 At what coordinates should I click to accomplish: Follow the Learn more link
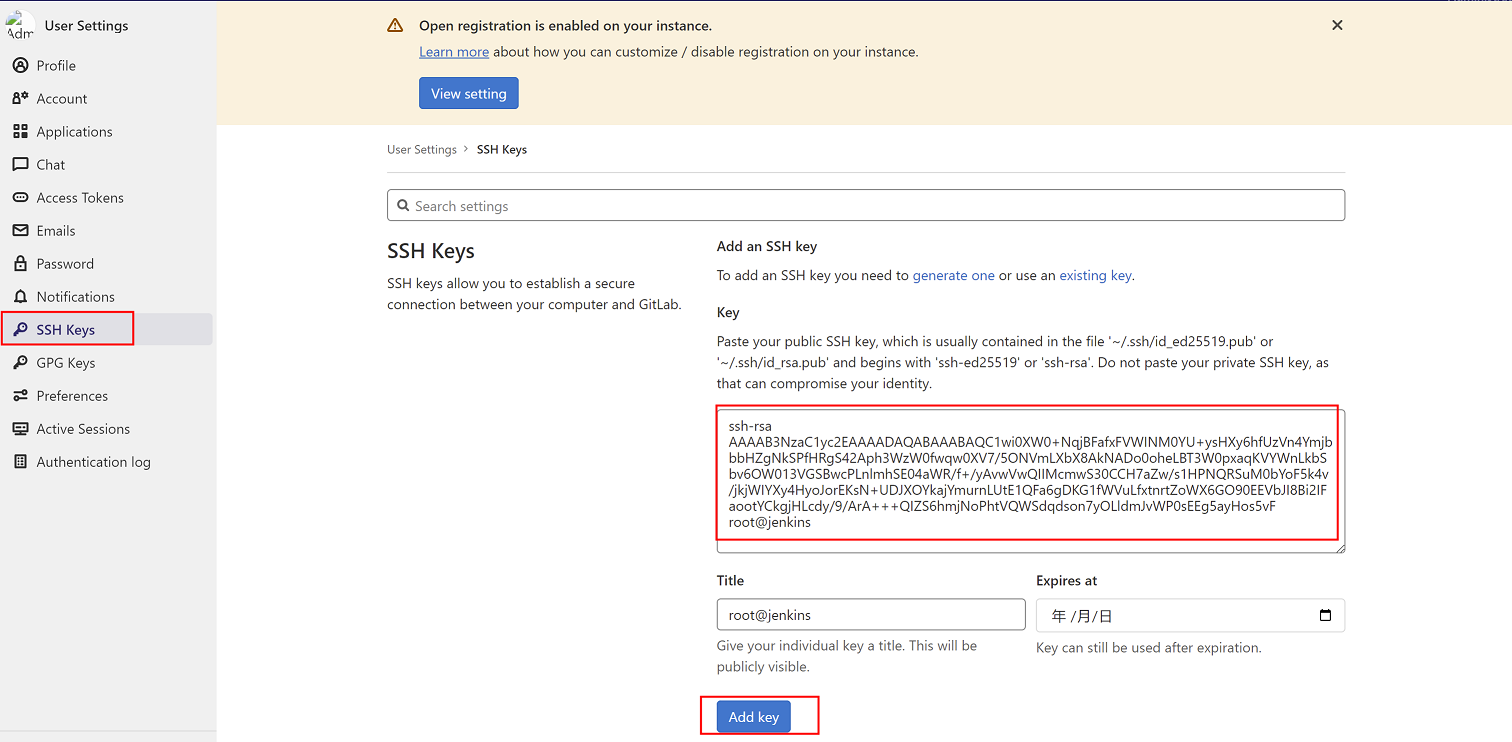click(x=454, y=52)
